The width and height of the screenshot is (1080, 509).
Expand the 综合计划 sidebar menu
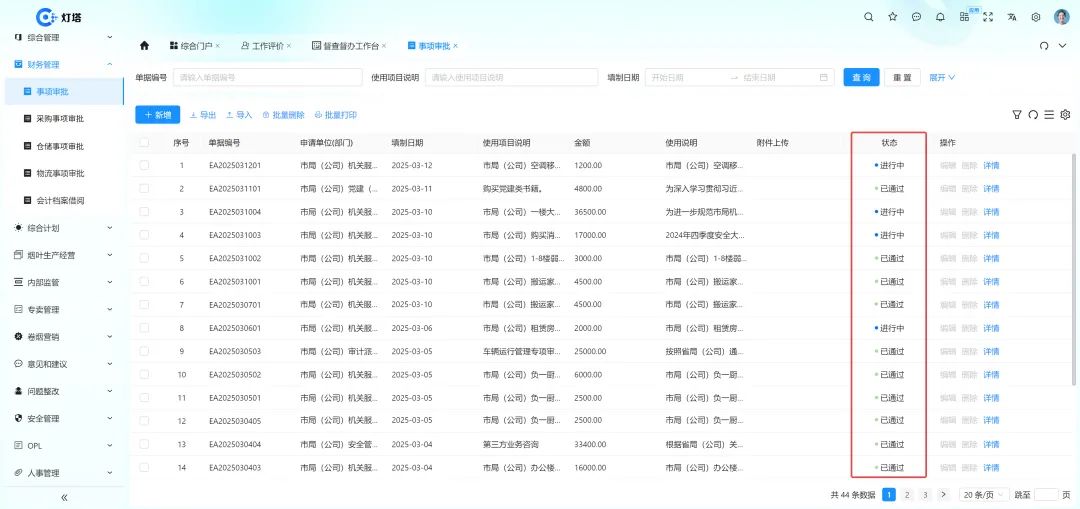pos(63,227)
